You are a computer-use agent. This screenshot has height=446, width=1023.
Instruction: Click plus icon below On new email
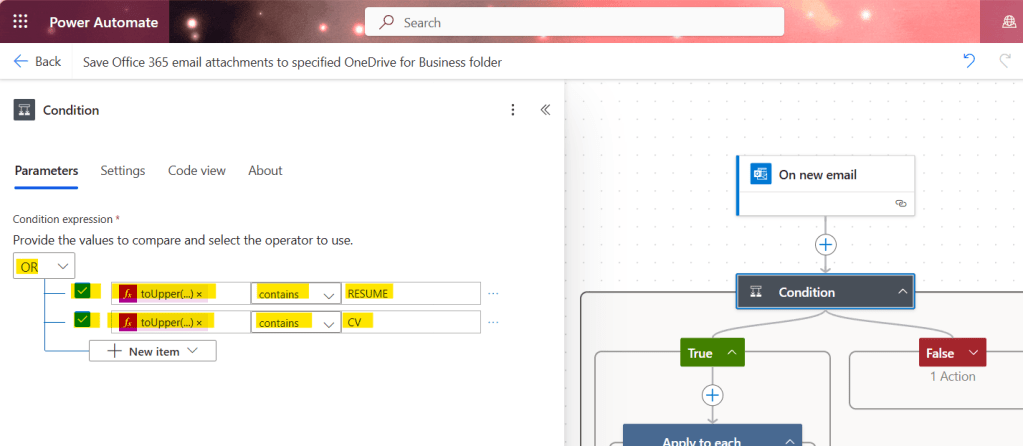pyautogui.click(x=826, y=244)
